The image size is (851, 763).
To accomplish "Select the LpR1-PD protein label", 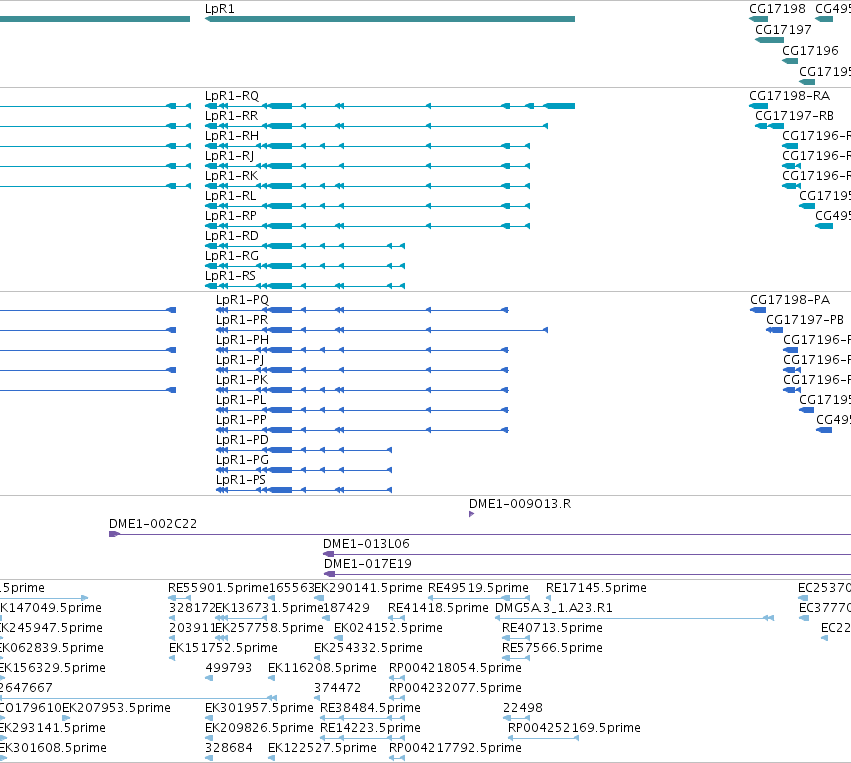I will [x=242, y=440].
